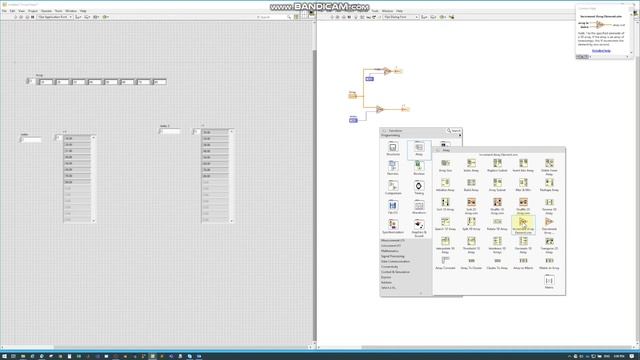
Task: Open Reorder dropdown on front panel toolbar
Action: [x=105, y=17]
